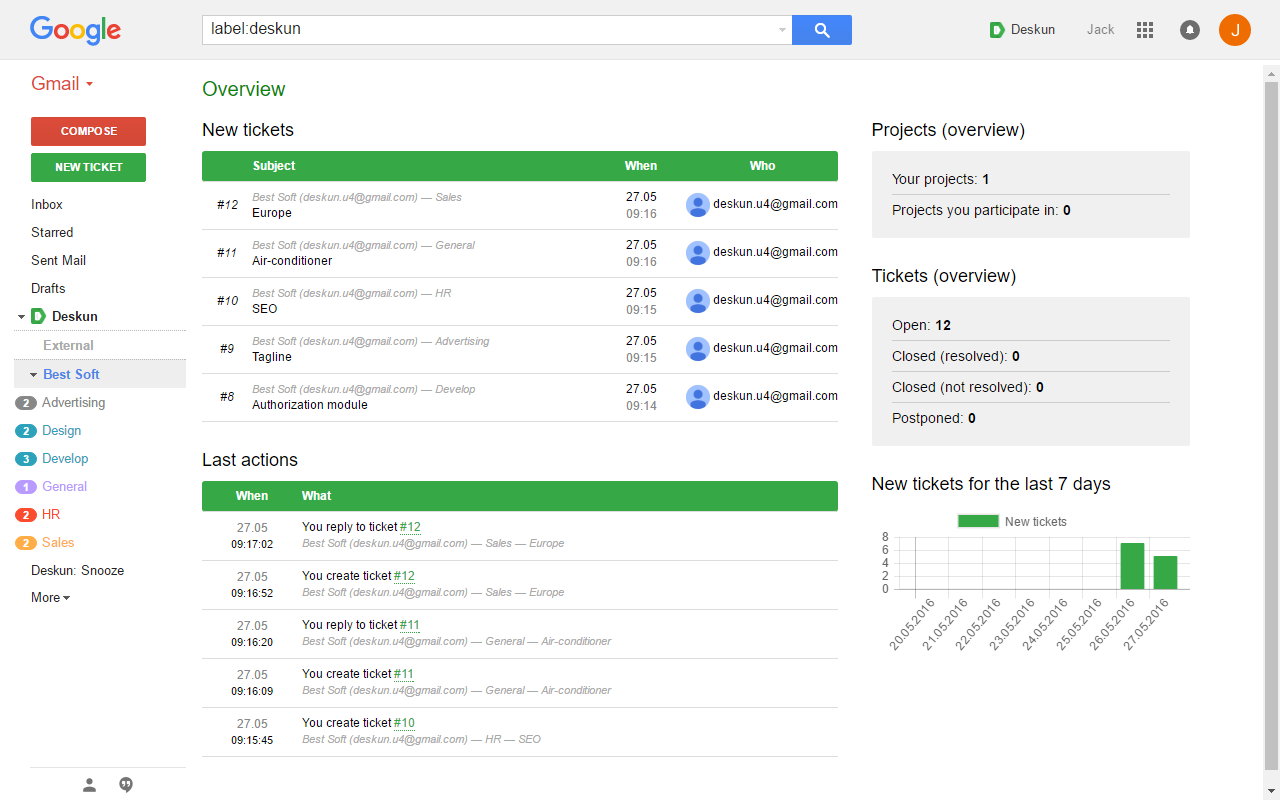Viewport: 1280px width, 800px height.
Task: Click the NEW TICKET button
Action: pos(88,167)
